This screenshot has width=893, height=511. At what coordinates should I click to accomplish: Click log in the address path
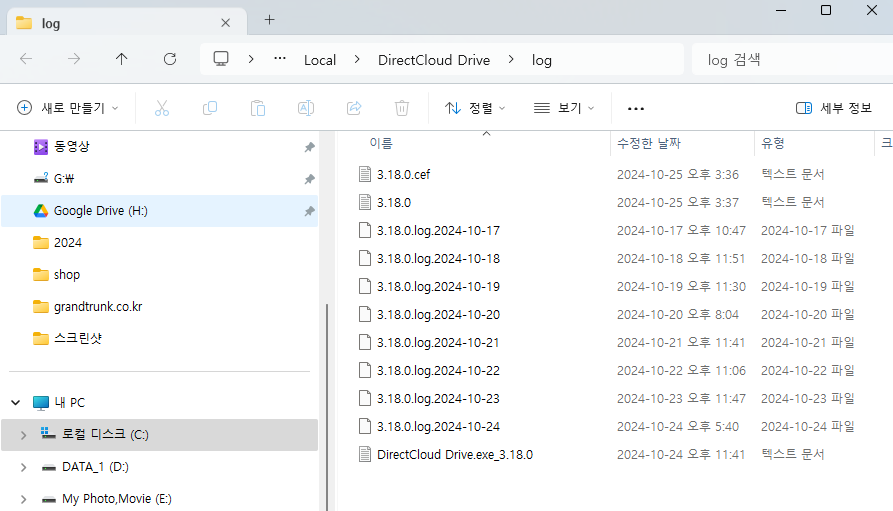[542, 60]
